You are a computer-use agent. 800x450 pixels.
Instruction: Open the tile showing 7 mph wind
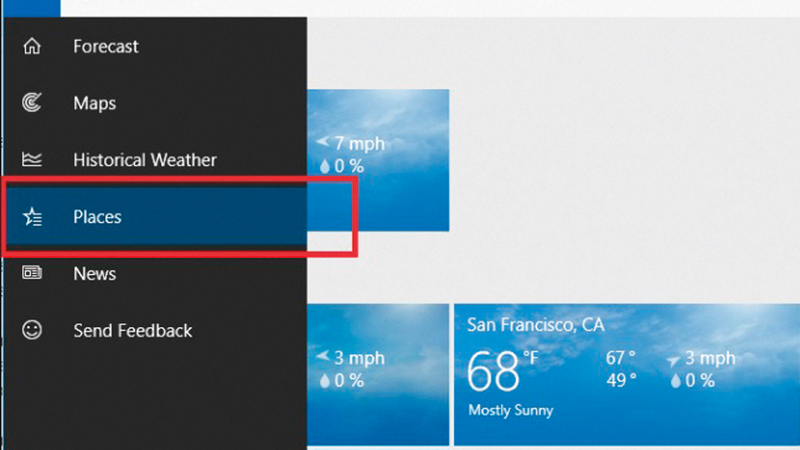377,160
